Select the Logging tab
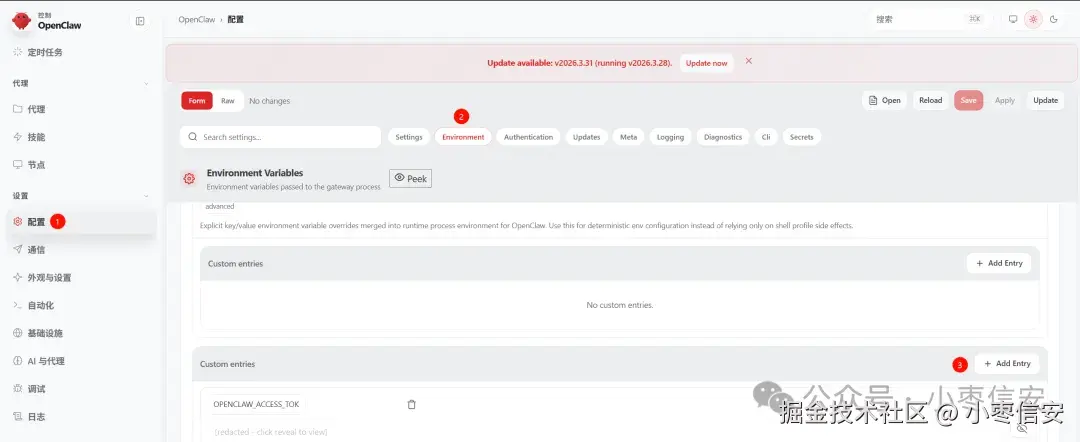 pos(670,137)
